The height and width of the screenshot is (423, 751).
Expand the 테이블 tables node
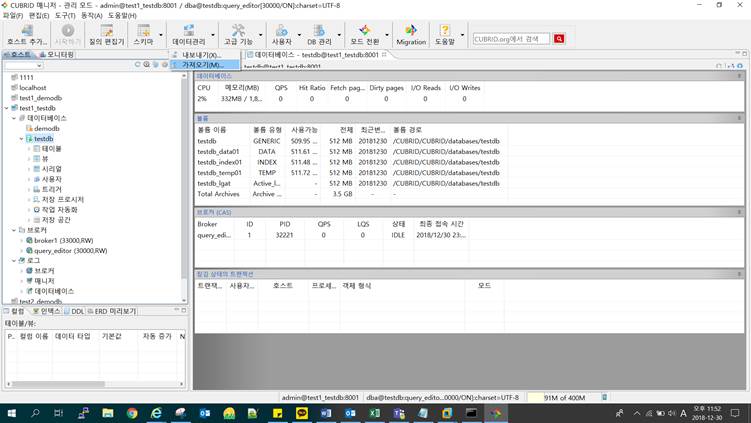(29, 149)
